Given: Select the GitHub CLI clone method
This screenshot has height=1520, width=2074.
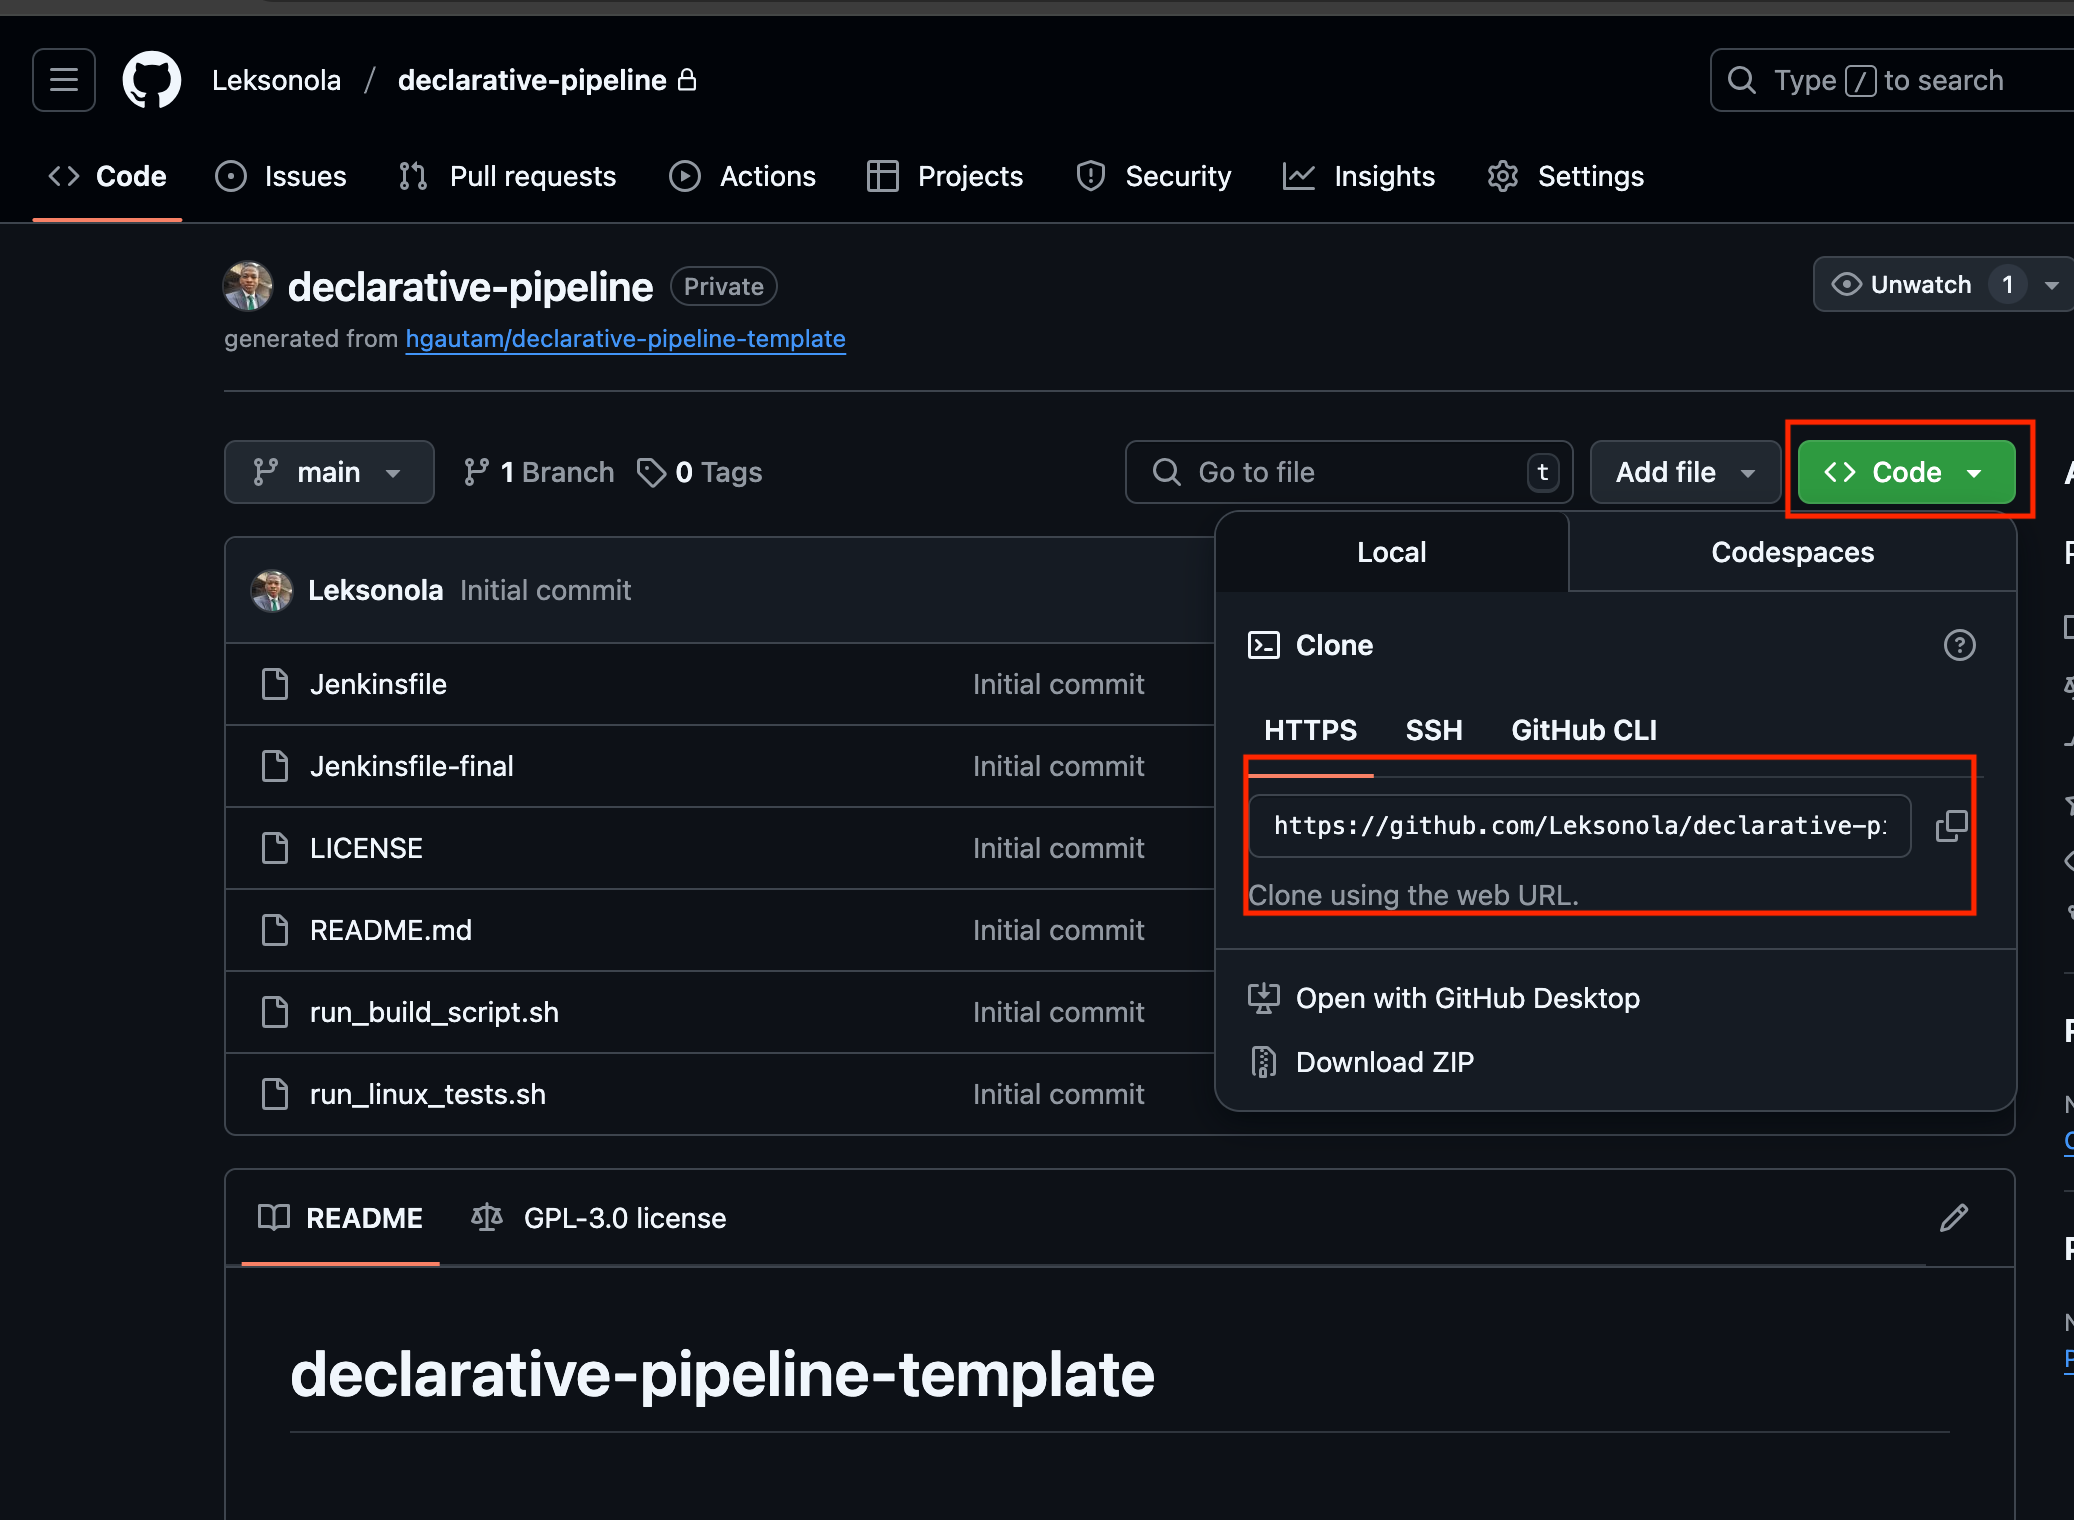Looking at the screenshot, I should 1584,730.
